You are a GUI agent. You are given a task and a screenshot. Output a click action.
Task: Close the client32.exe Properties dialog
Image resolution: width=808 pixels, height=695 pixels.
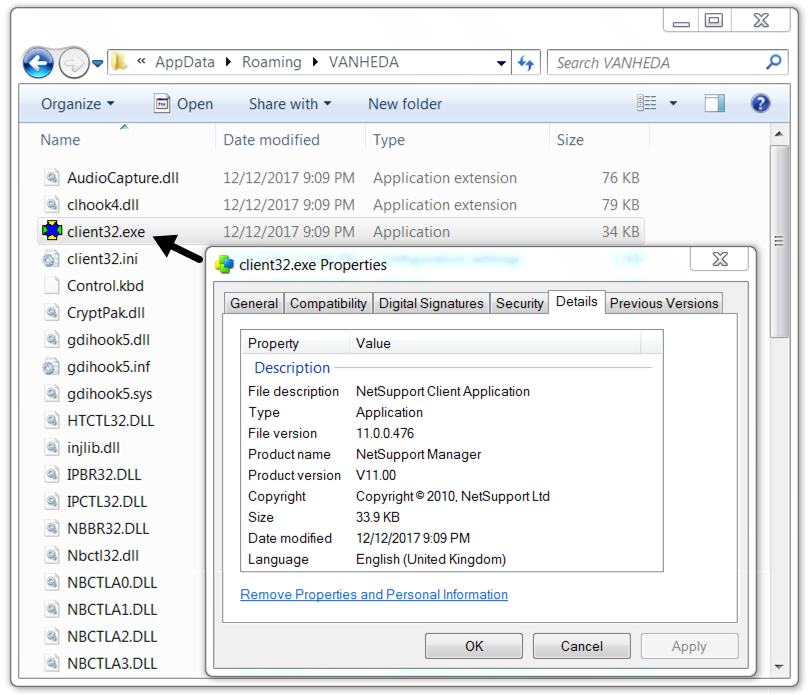click(x=719, y=259)
